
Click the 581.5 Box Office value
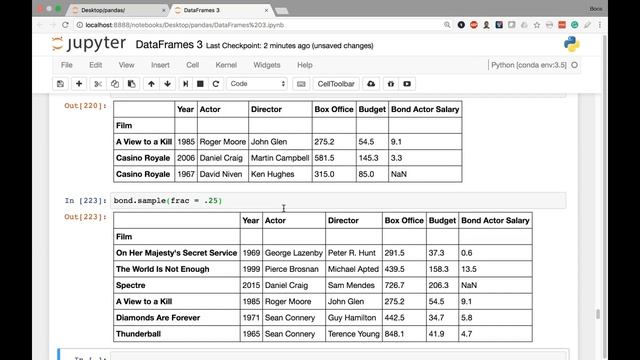324,158
